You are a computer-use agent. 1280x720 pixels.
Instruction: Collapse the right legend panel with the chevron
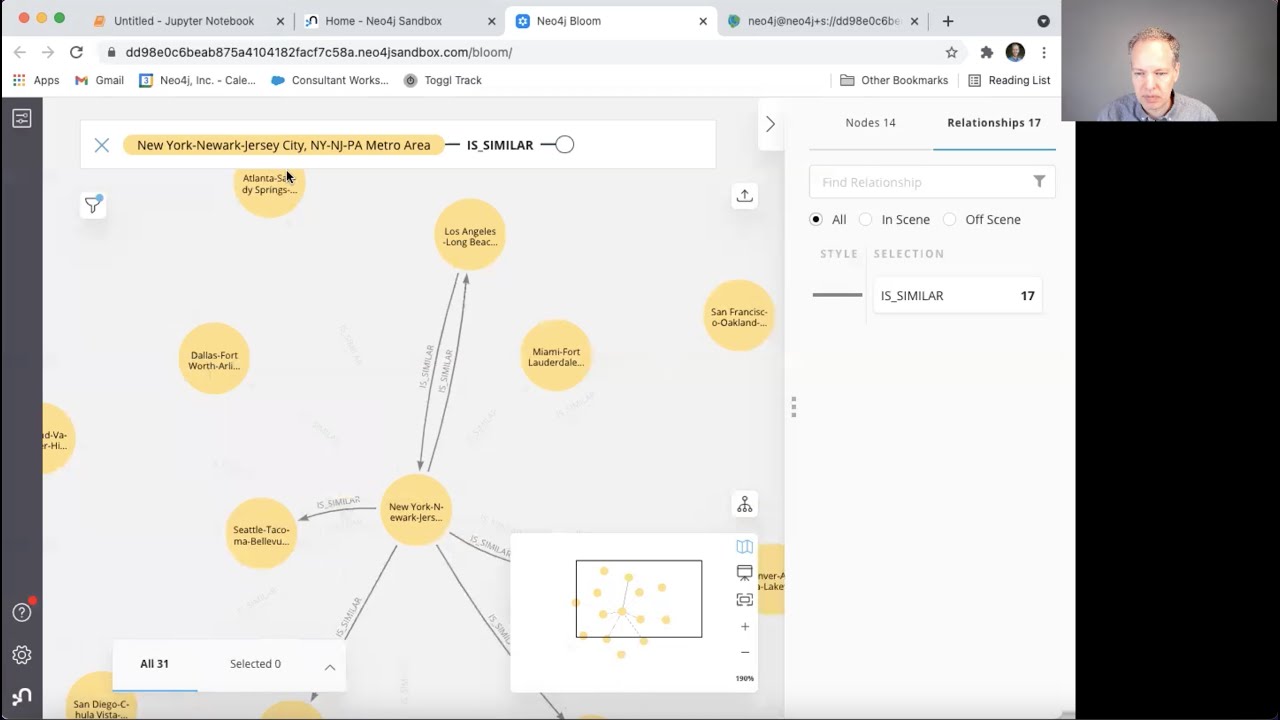tap(770, 124)
